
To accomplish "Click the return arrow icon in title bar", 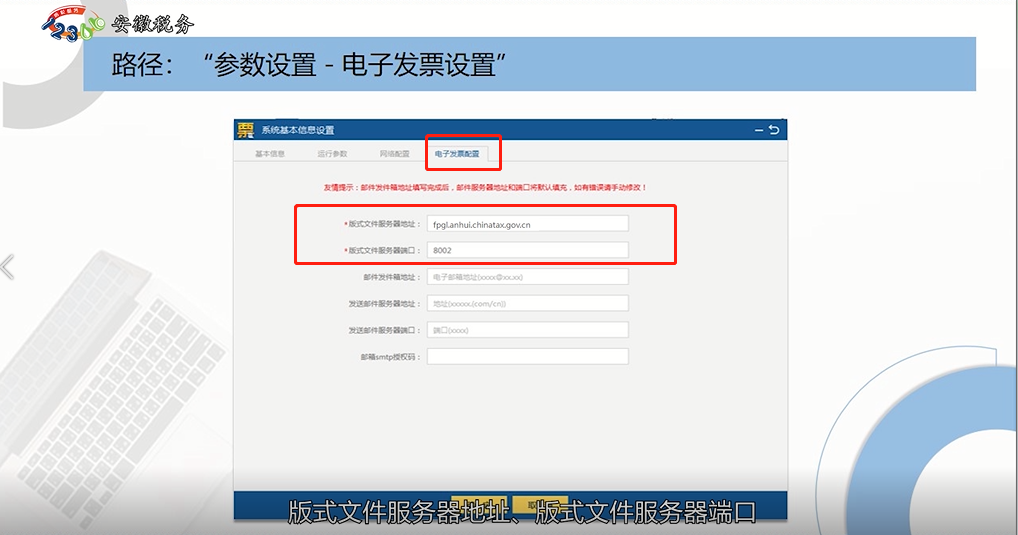I will coord(774,130).
